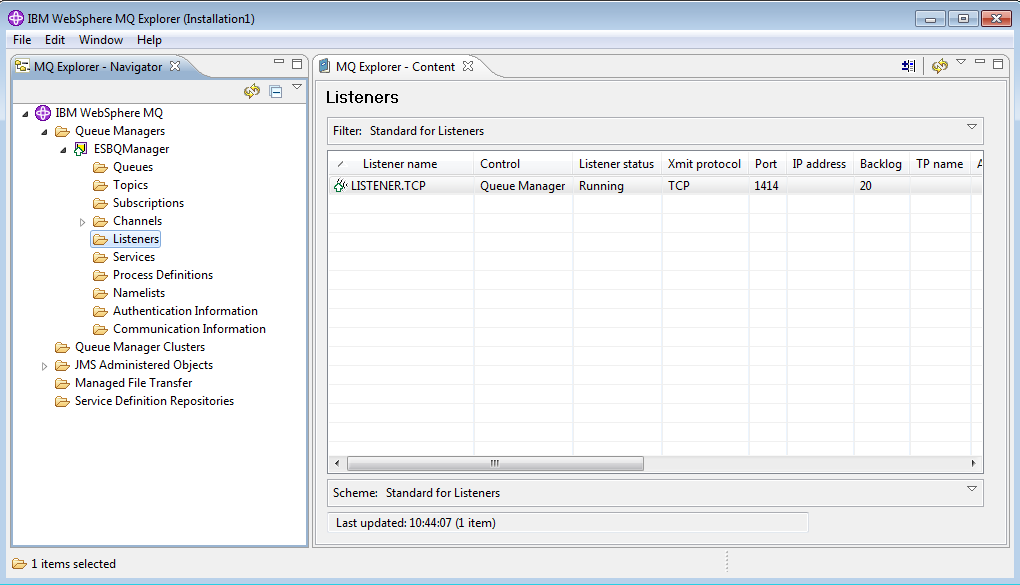1020x585 pixels.
Task: Click the Queue Manager control cell
Action: point(524,185)
